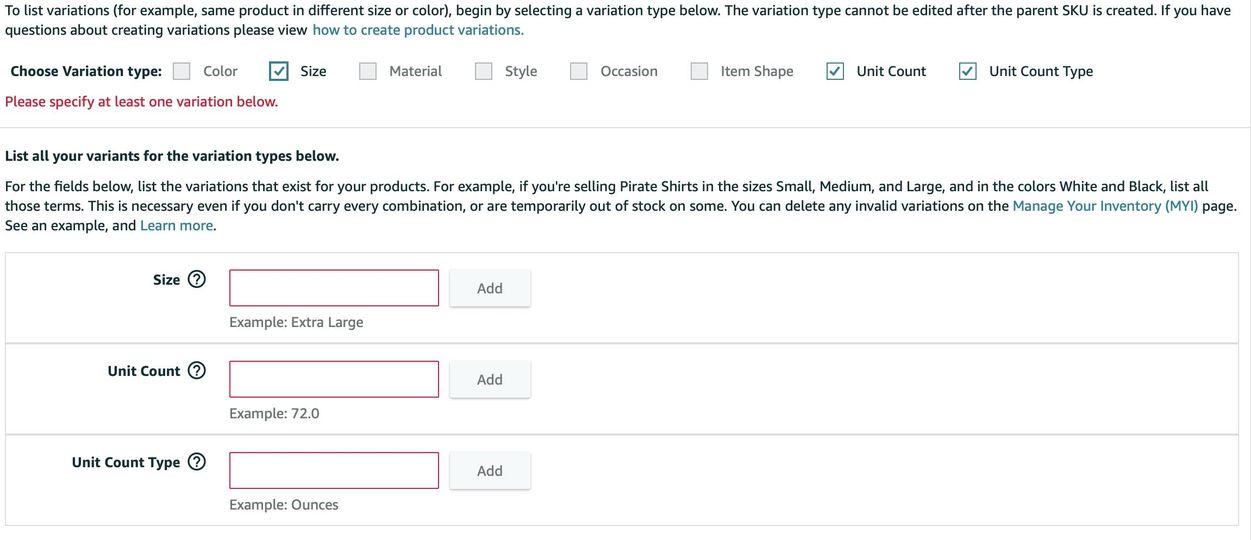Uncheck the Unit Count checkbox
The height and width of the screenshot is (540, 1251).
[835, 71]
